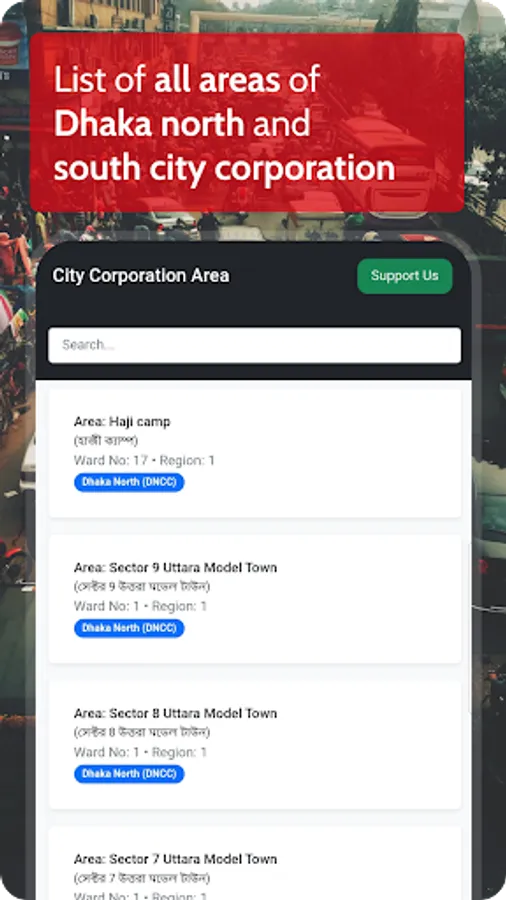506x900 pixels.
Task: Tap the DNCC badge in the Sector 9 card
Action: click(129, 628)
